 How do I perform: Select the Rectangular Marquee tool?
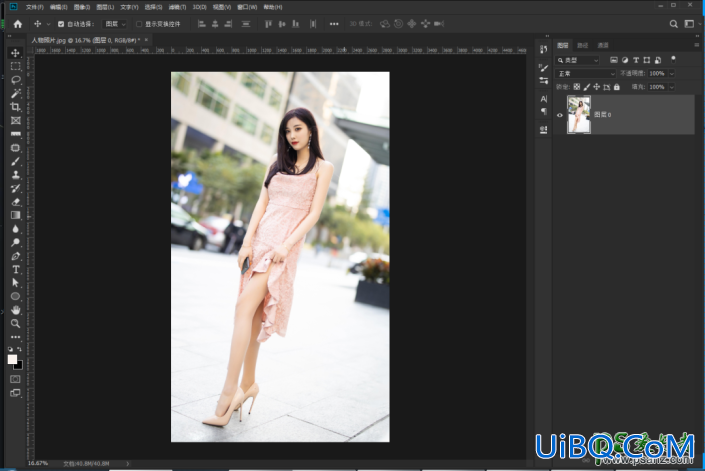coord(15,67)
